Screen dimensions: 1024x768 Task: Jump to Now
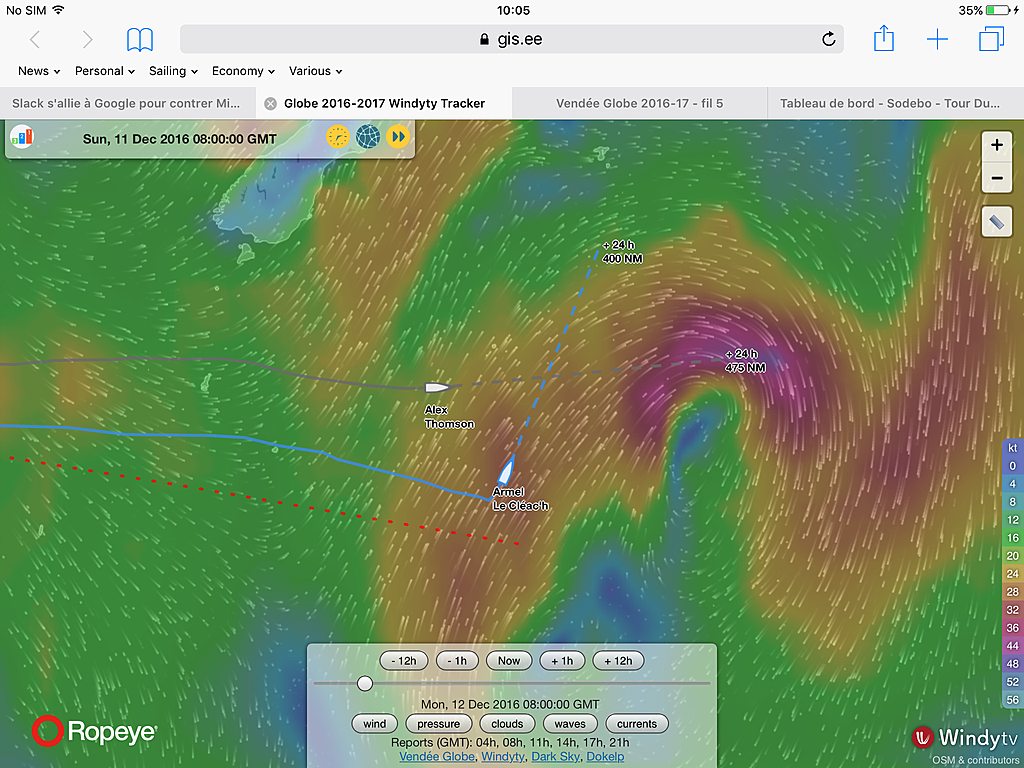509,661
